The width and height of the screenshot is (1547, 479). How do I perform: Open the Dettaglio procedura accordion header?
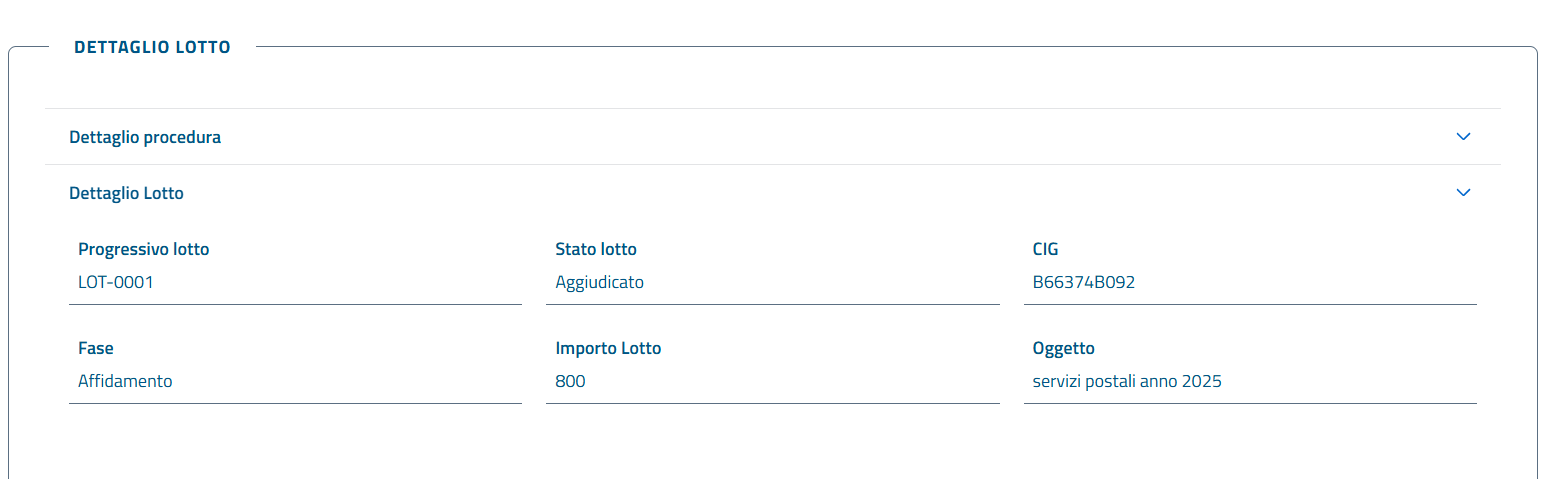(x=772, y=137)
